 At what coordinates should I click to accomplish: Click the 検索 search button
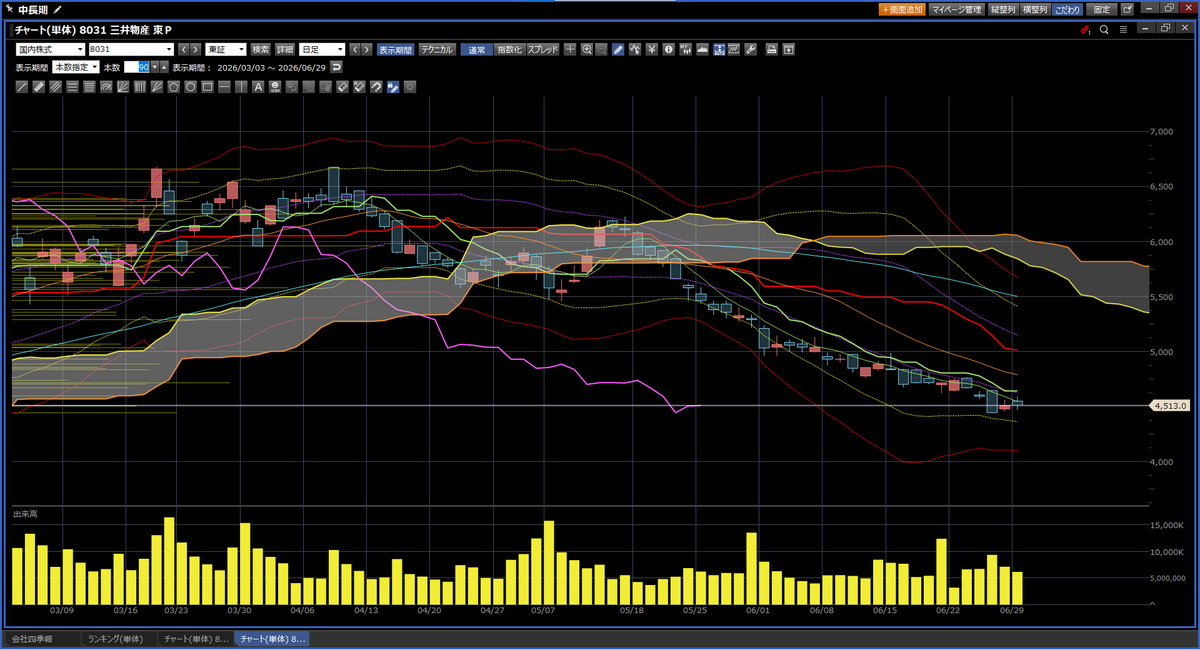click(x=261, y=49)
